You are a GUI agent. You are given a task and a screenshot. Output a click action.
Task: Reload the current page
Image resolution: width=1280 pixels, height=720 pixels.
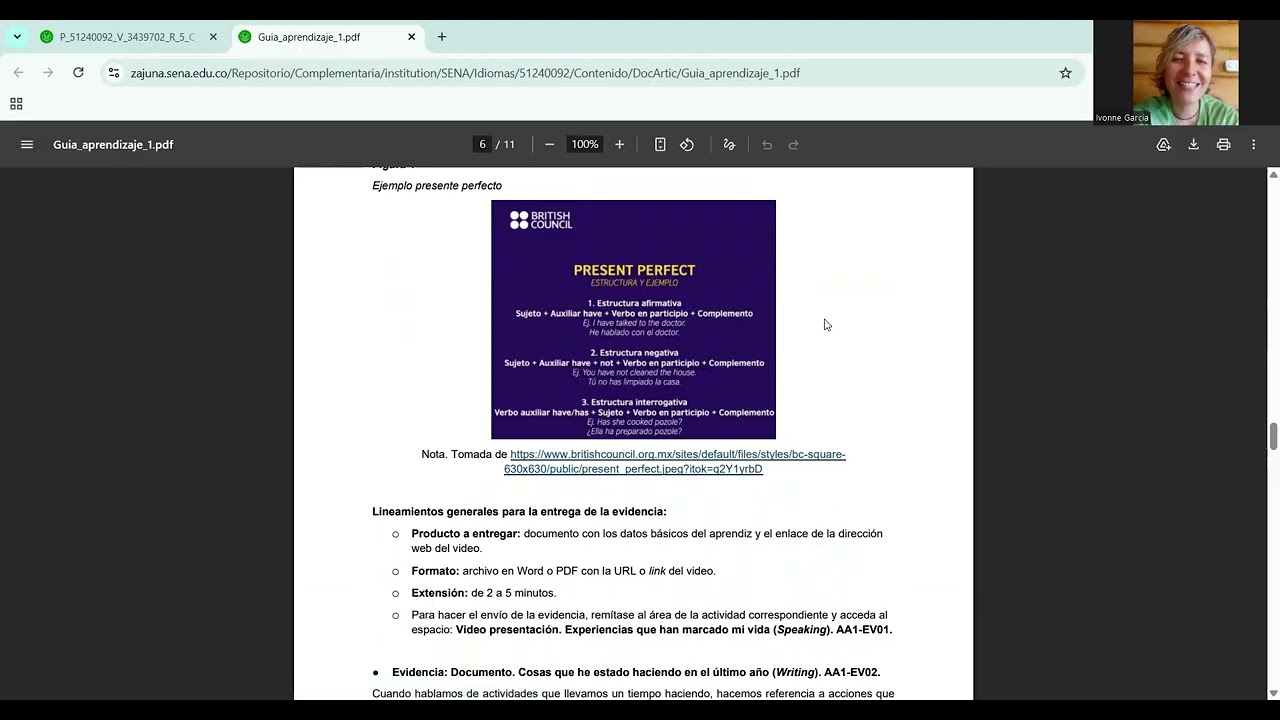[78, 73]
